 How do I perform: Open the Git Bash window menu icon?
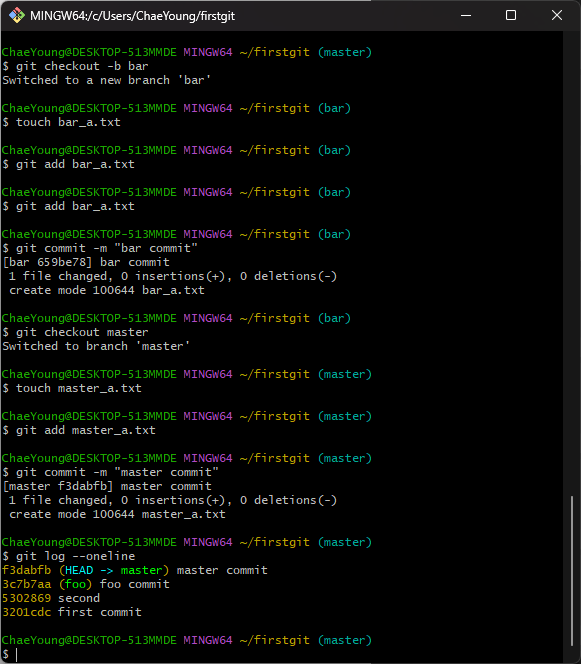pos(17,16)
